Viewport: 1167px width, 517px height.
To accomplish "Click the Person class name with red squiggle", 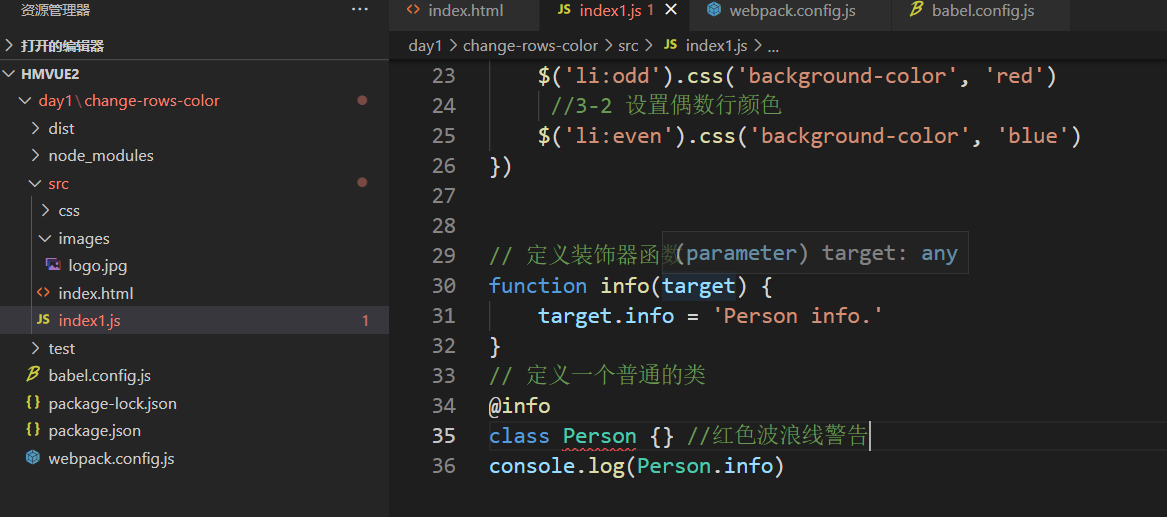I will [x=600, y=436].
